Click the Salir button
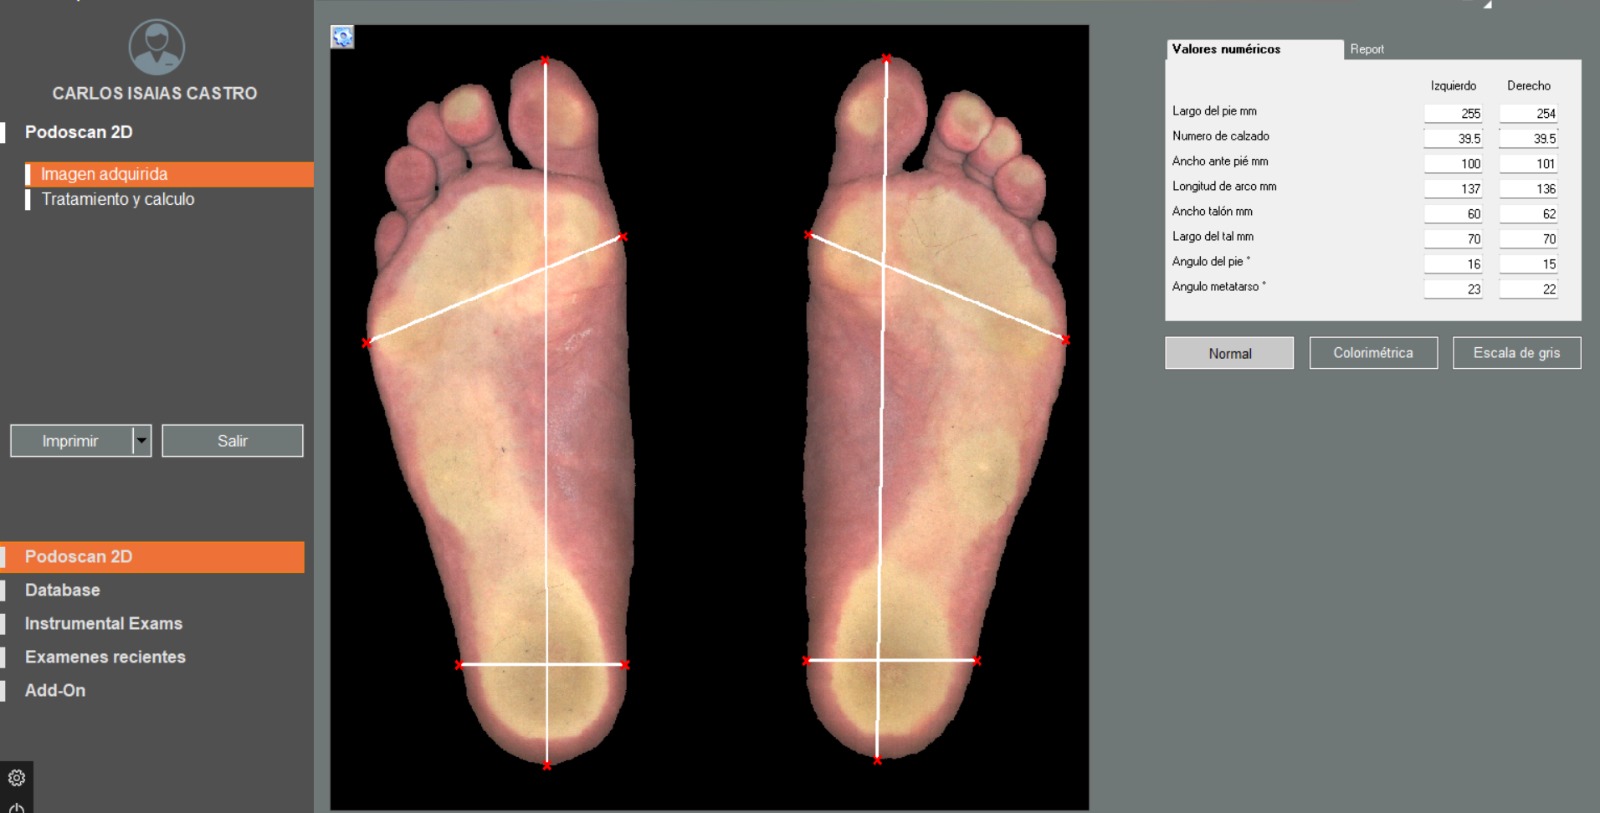Image resolution: width=1600 pixels, height=813 pixels. [x=232, y=440]
